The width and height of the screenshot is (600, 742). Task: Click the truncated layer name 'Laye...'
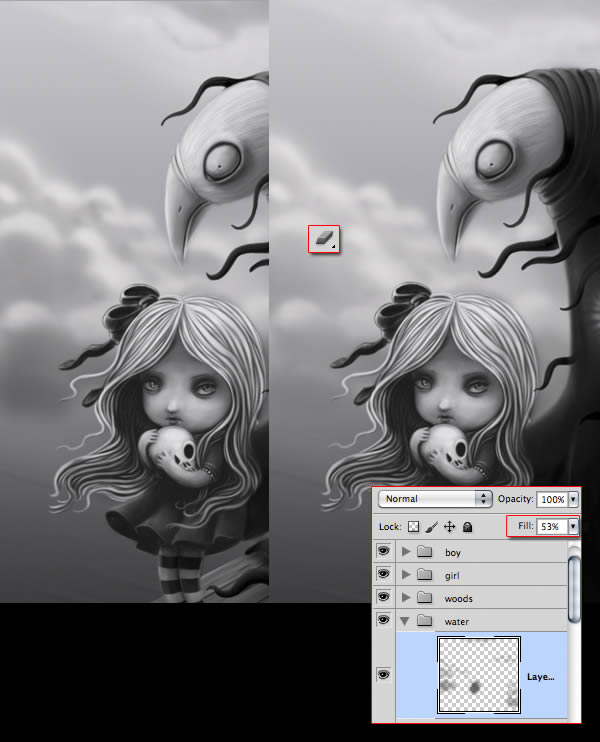coord(540,677)
